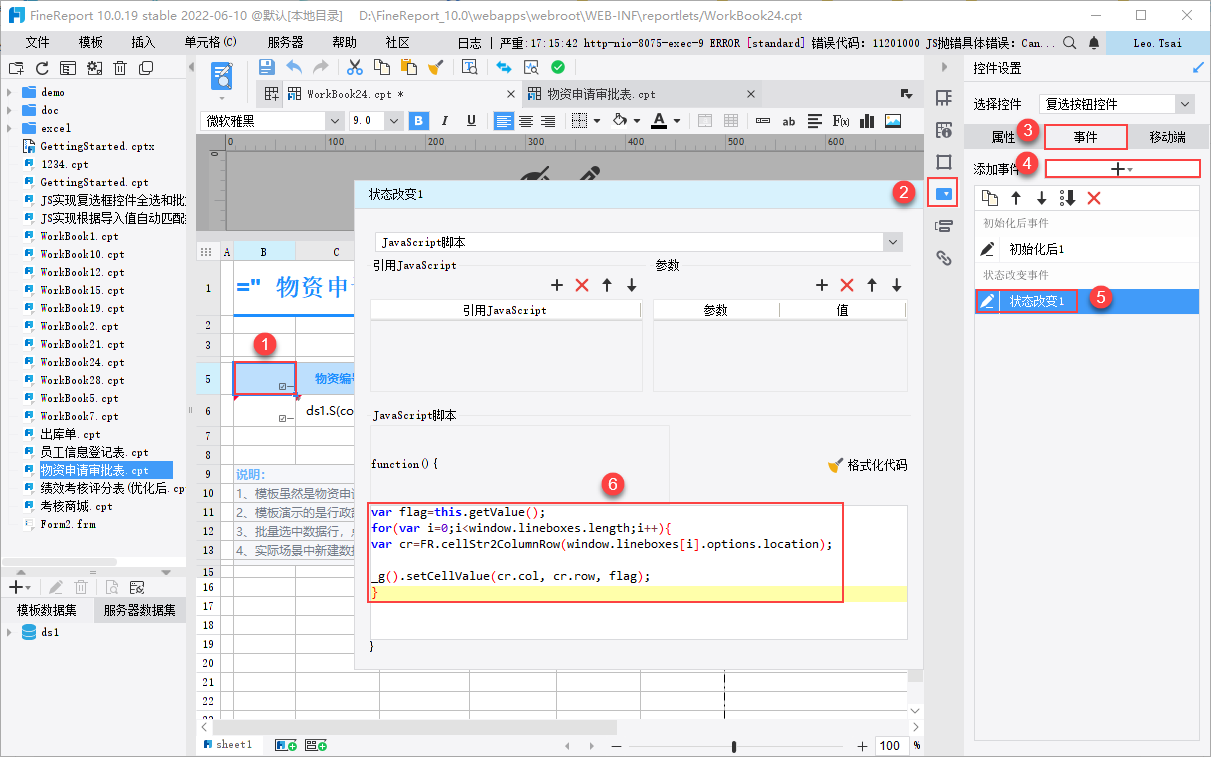
Task: Click the font color swatch
Action: coord(658,121)
